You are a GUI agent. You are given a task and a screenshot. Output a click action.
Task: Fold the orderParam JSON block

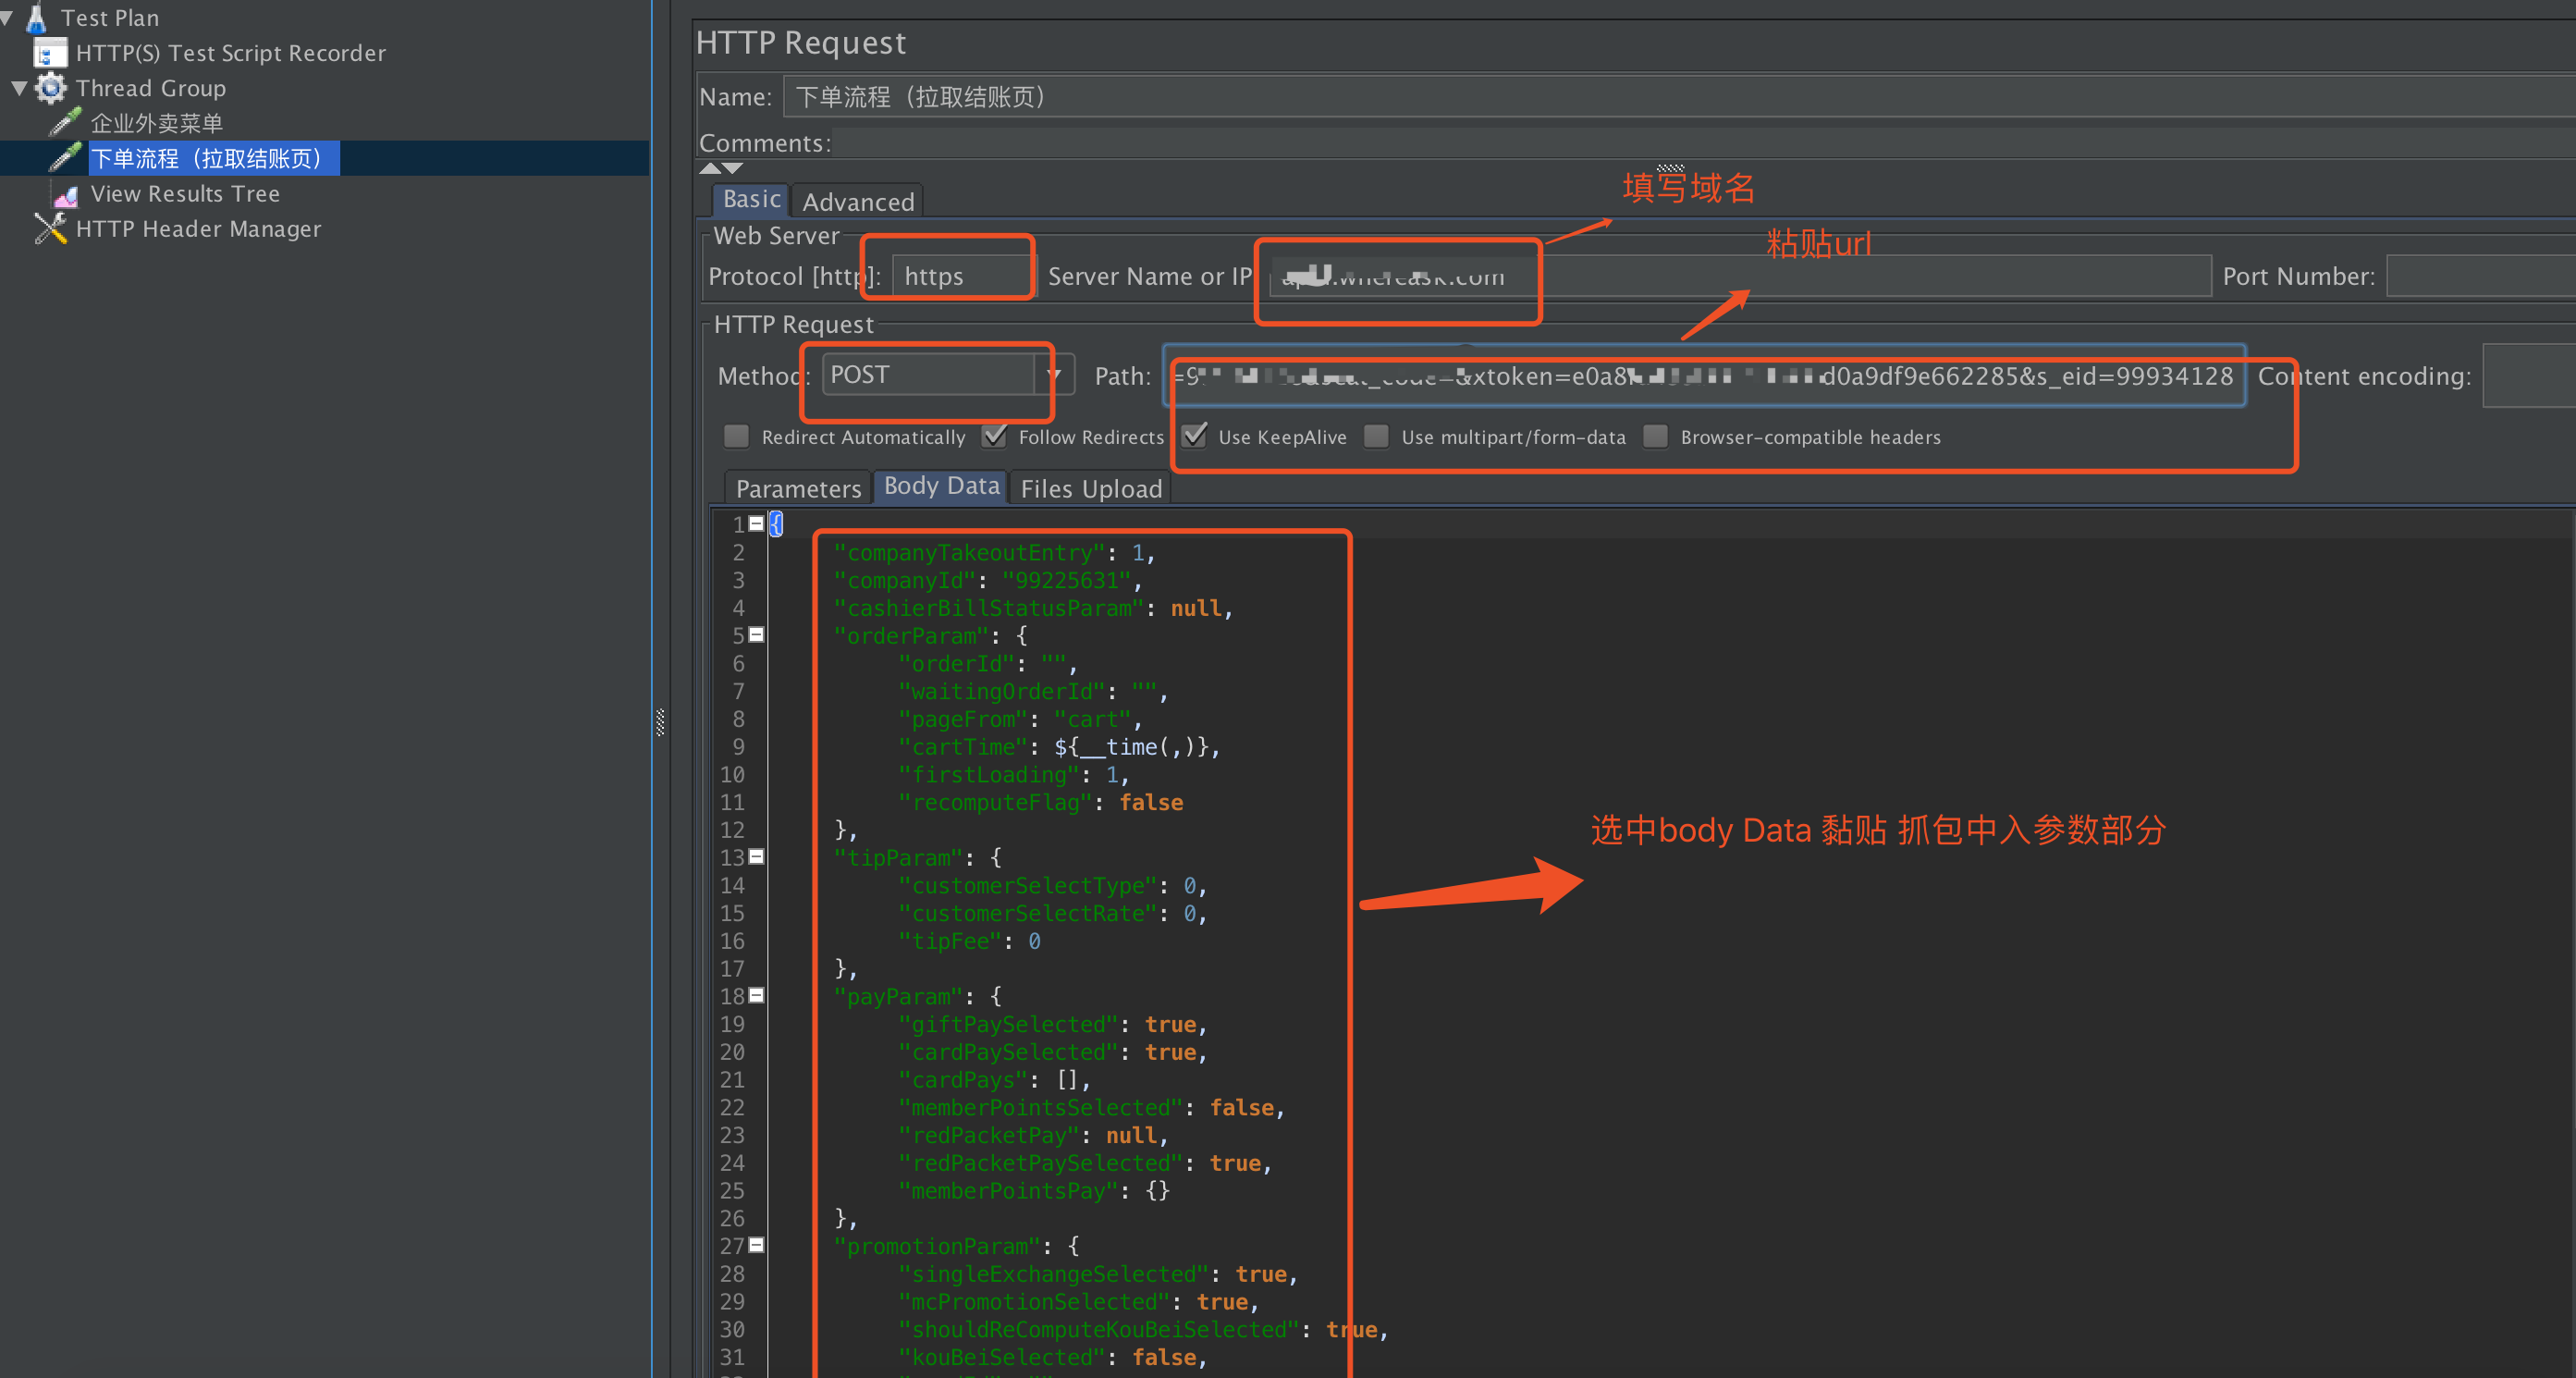point(757,635)
